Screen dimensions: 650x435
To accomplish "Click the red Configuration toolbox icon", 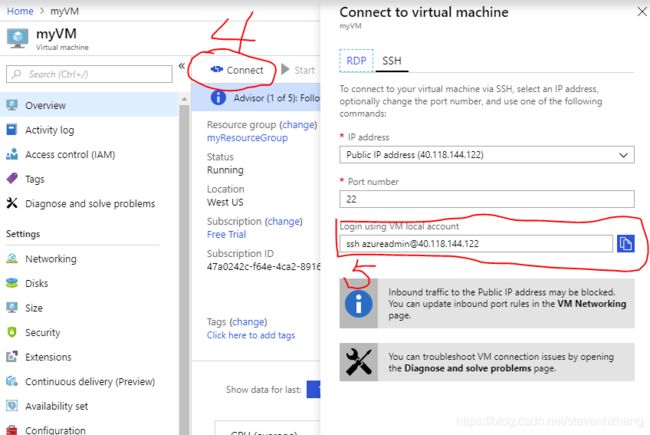I will click(x=12, y=430).
